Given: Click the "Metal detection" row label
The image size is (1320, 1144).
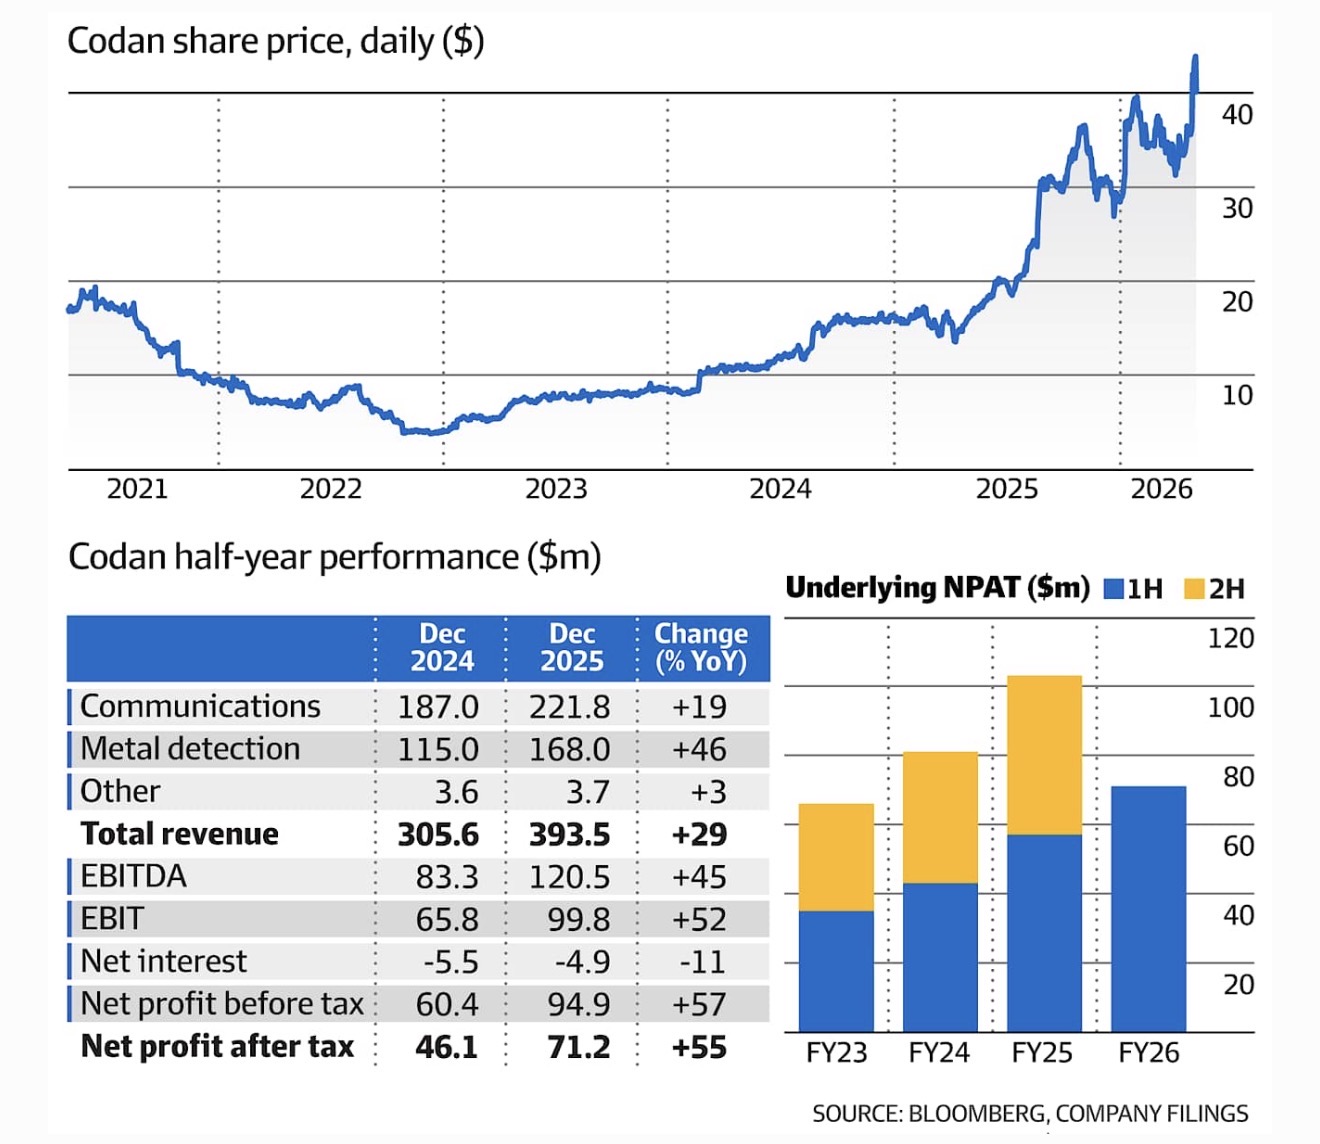Looking at the screenshot, I should coord(190,749).
